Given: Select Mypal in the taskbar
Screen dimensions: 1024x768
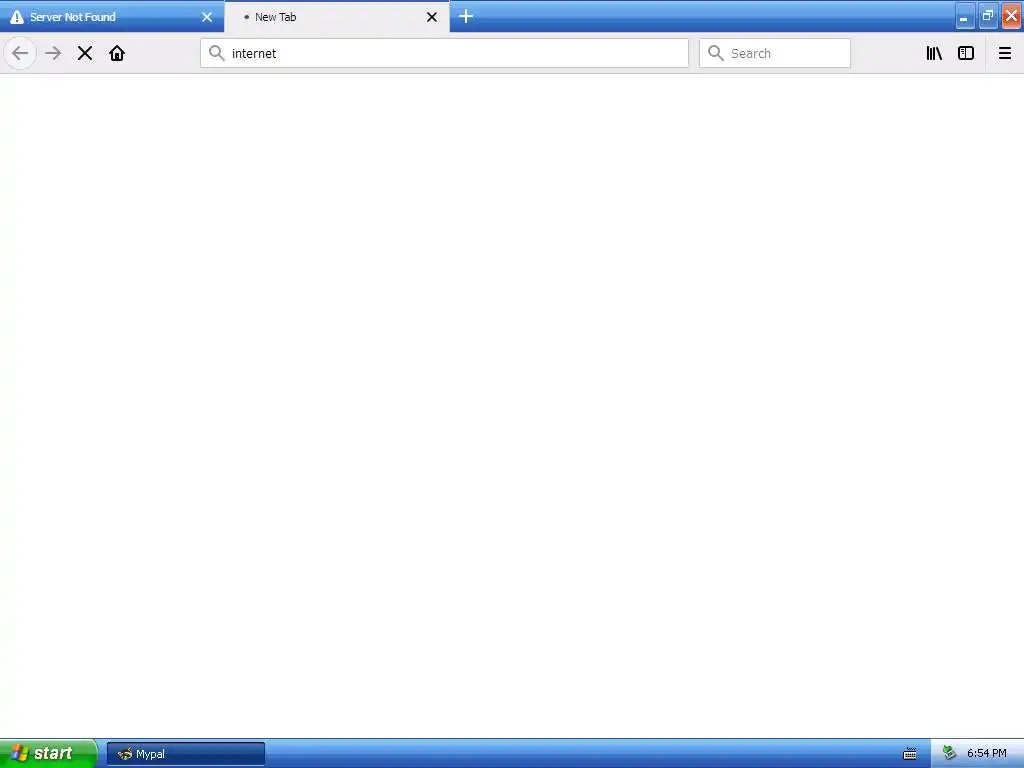Looking at the screenshot, I should (185, 754).
